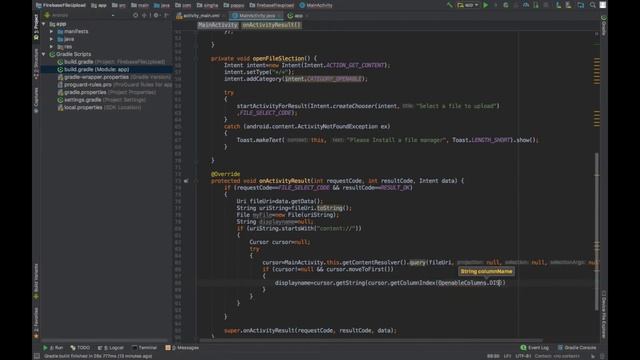This screenshot has height=360, width=640.
Task: Open Gradle panel on right edge
Action: [x=604, y=26]
